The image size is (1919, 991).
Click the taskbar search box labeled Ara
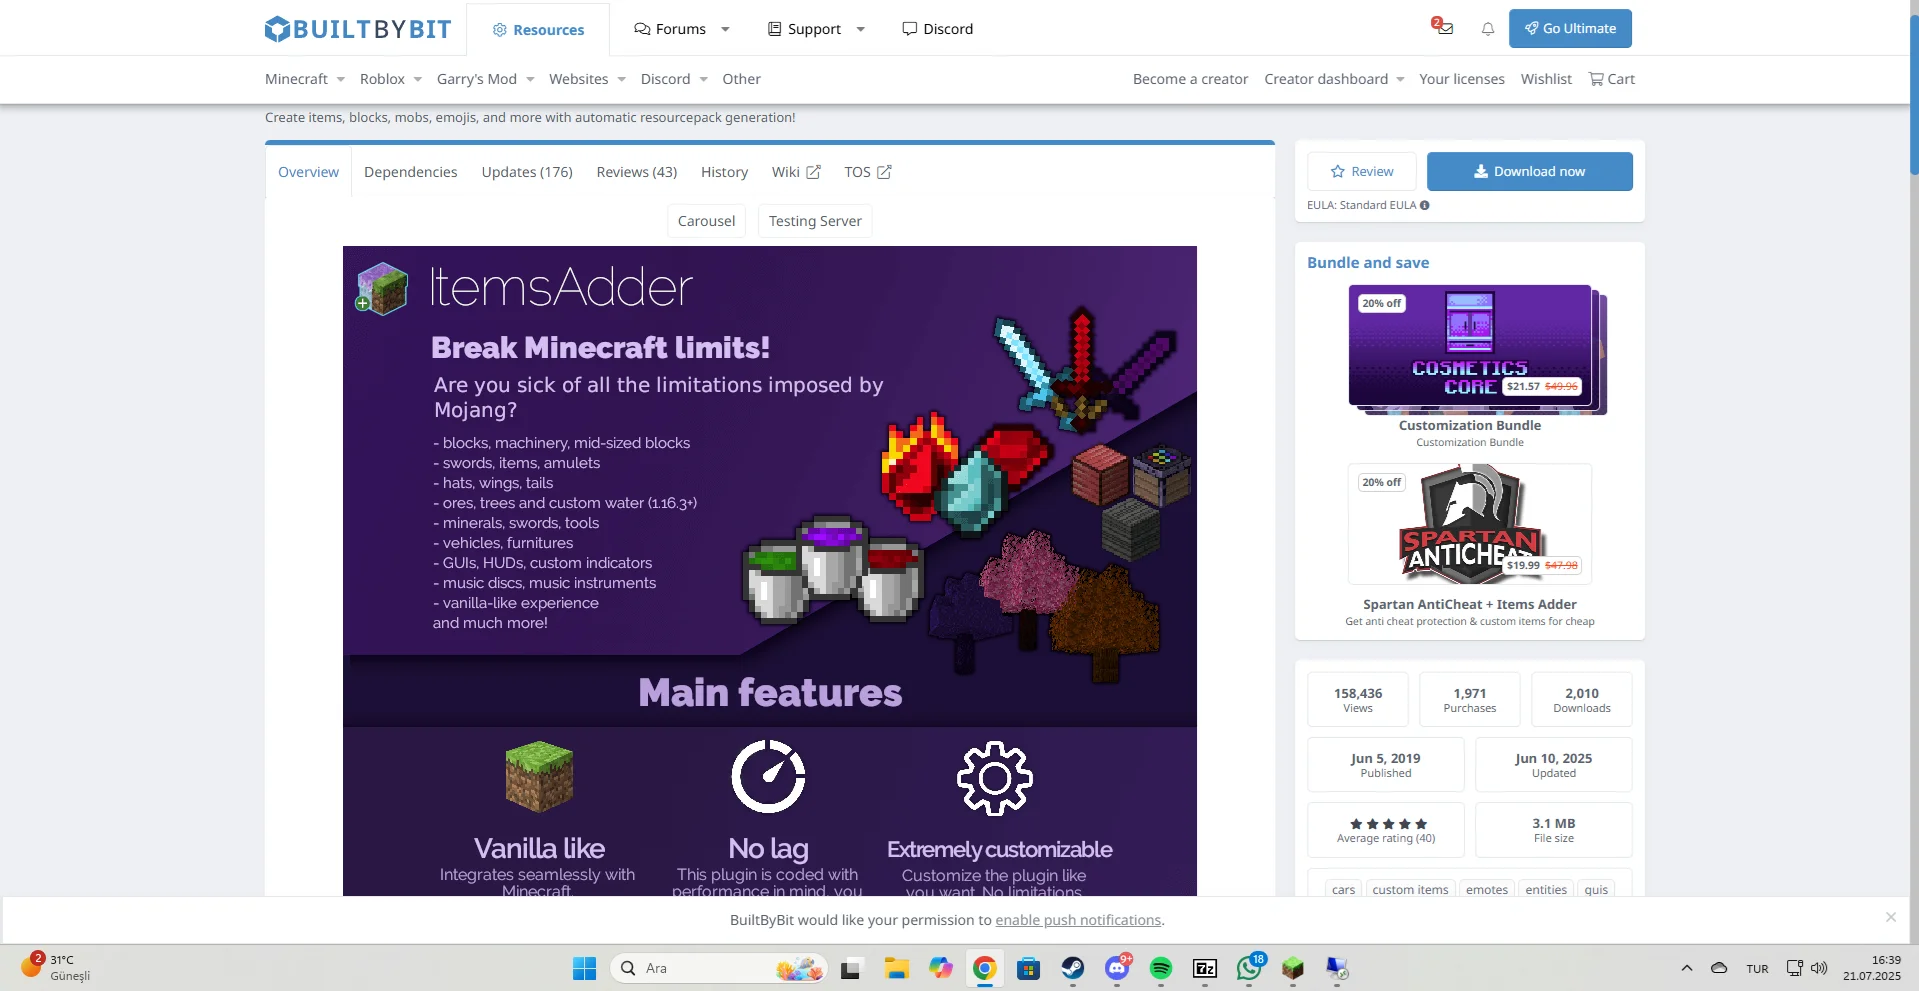click(x=719, y=968)
